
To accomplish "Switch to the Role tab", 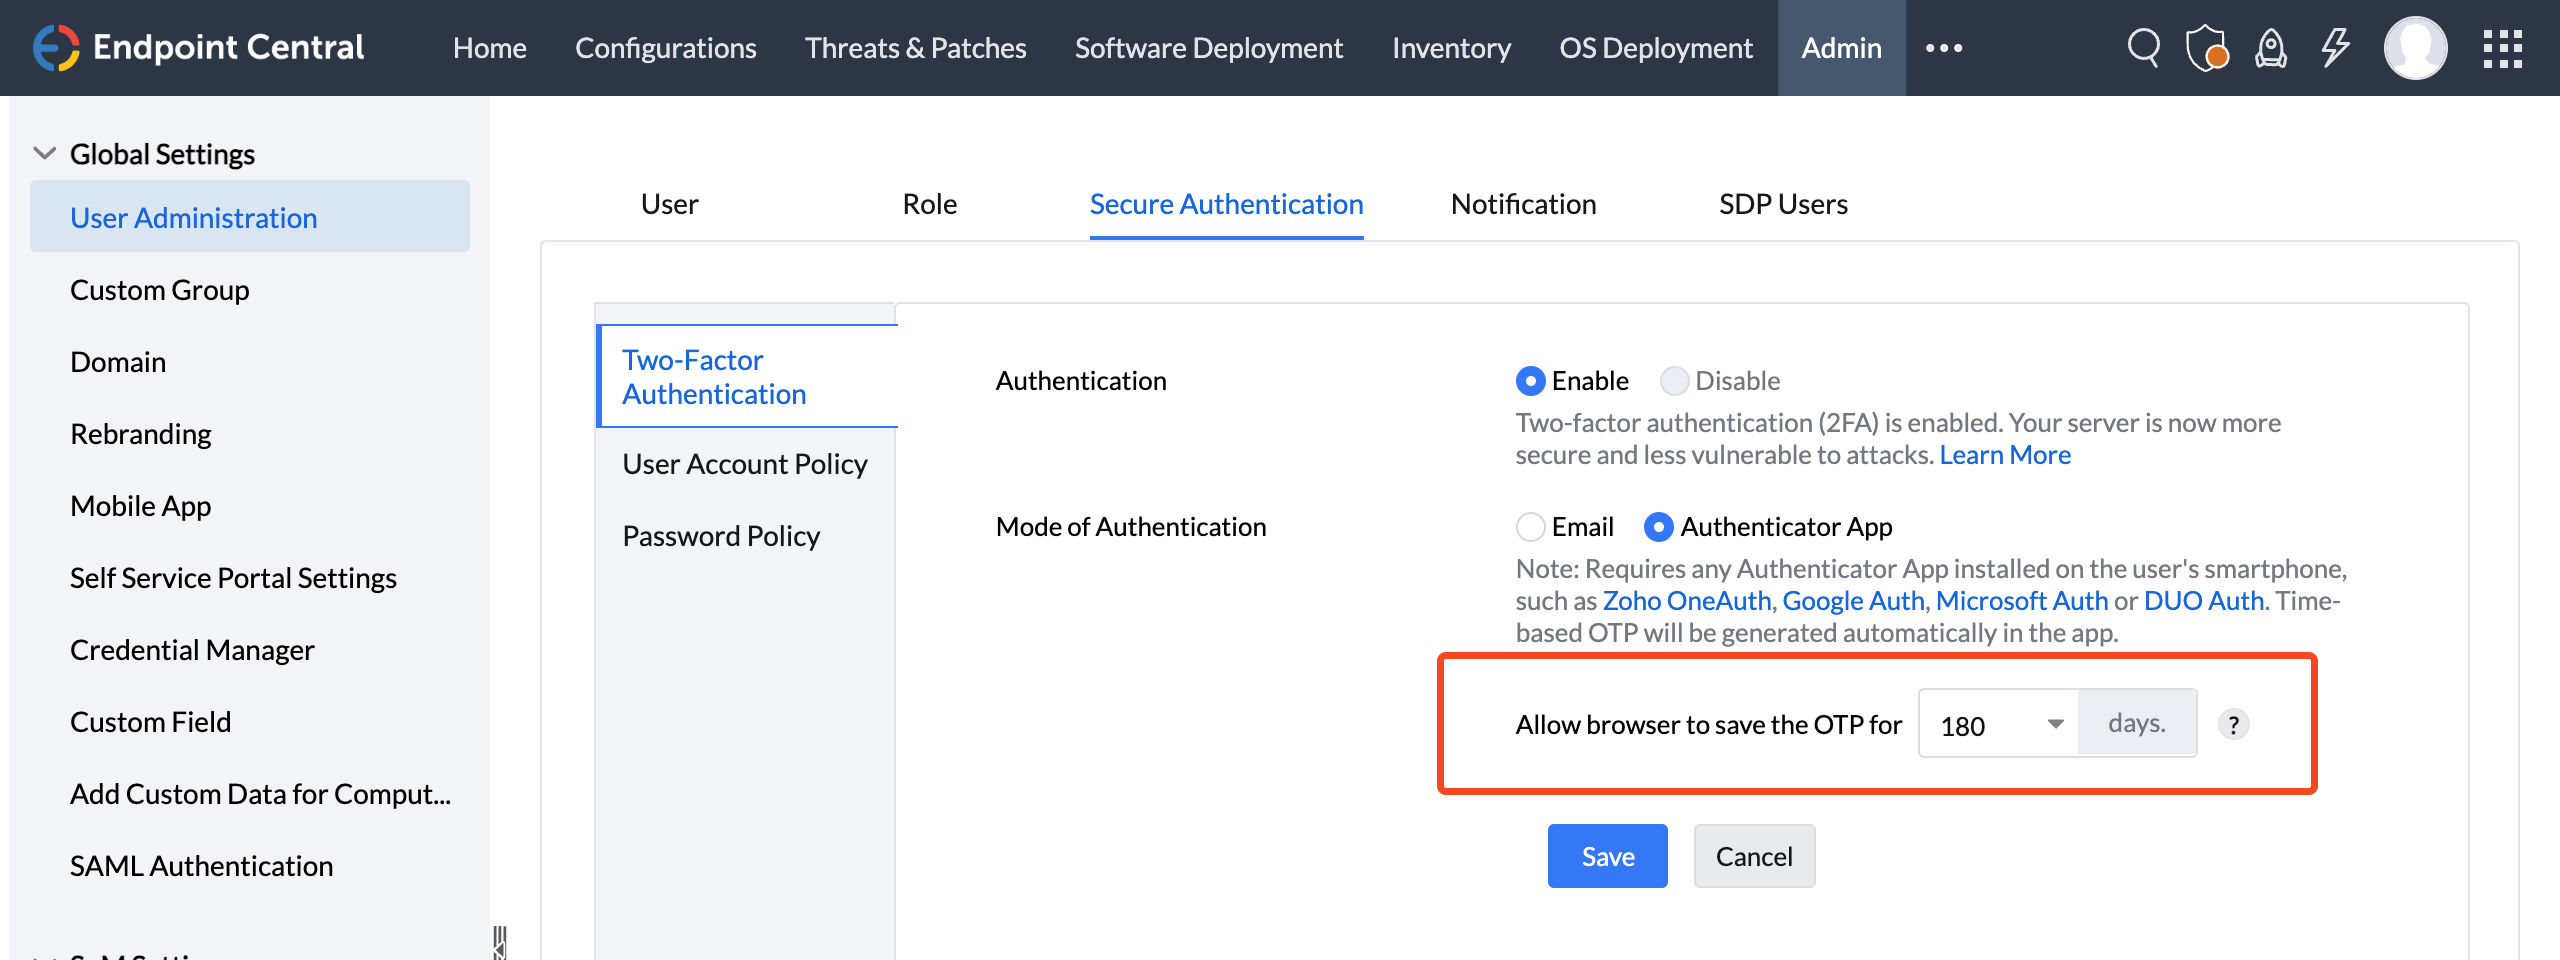I will point(929,204).
